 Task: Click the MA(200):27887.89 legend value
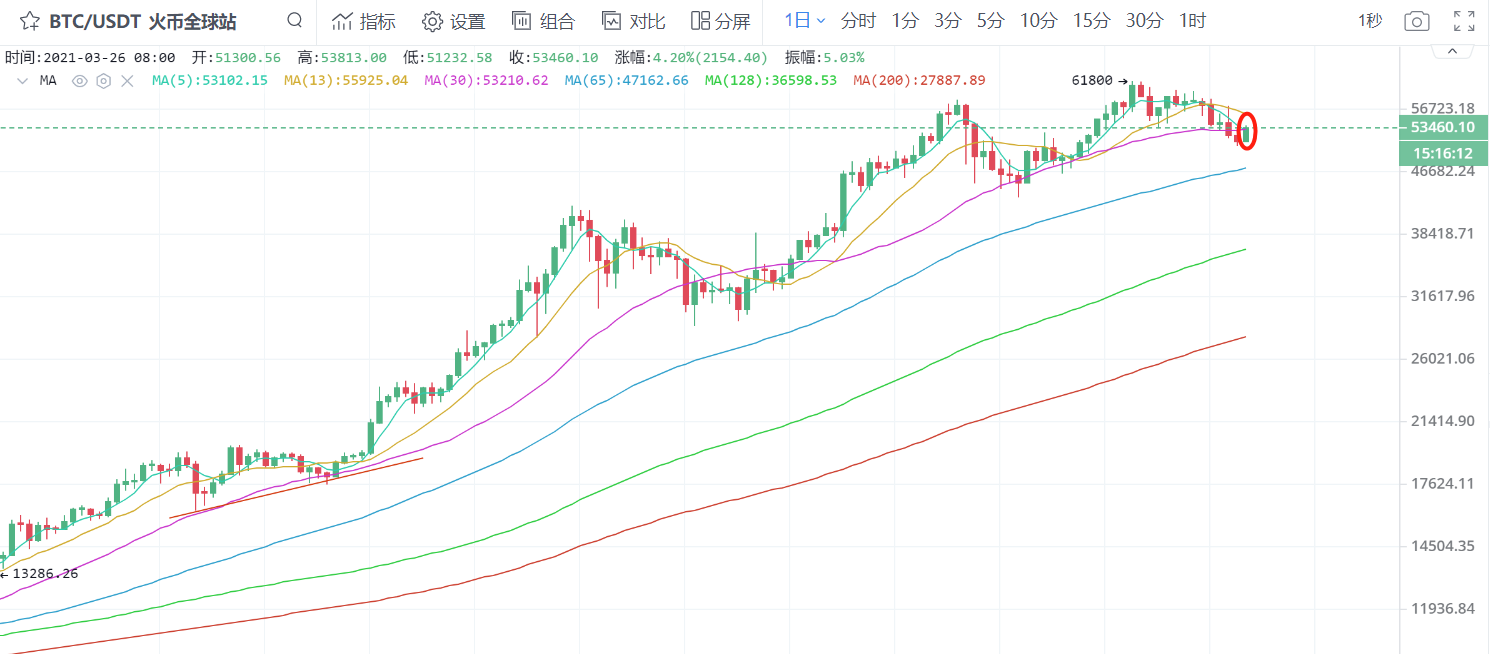point(919,80)
